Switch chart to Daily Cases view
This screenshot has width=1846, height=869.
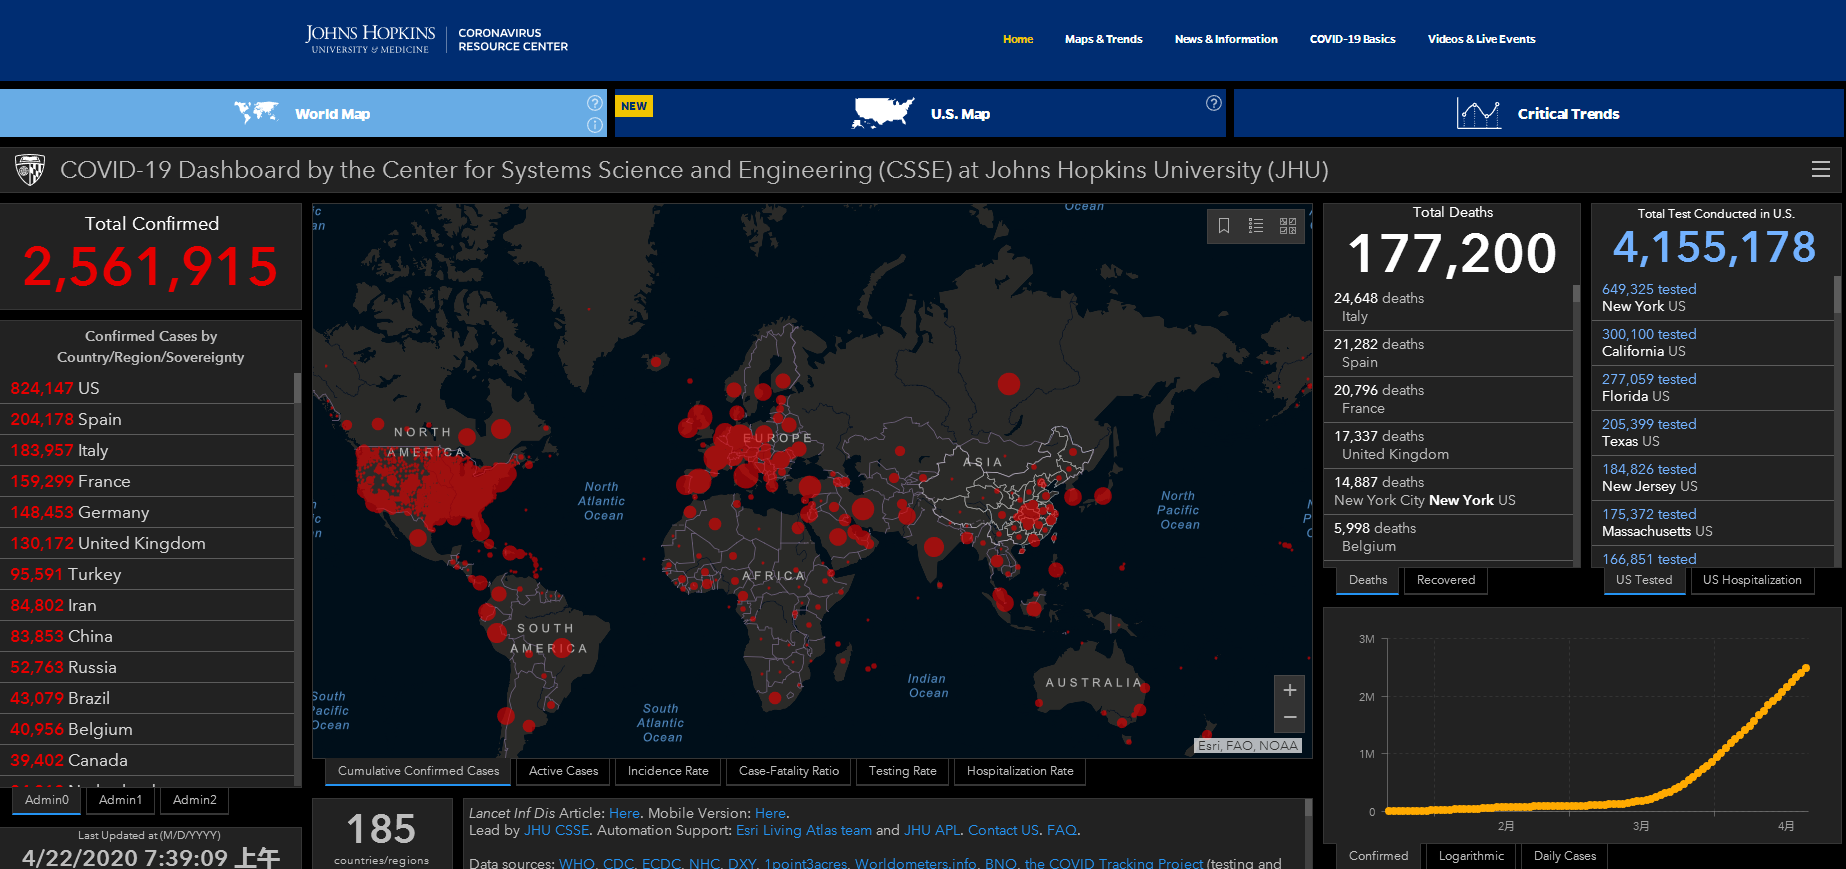(1564, 856)
